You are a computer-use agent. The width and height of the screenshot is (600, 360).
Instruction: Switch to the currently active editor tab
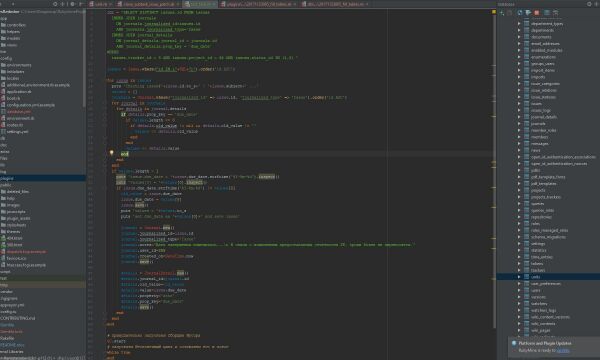[199, 4]
